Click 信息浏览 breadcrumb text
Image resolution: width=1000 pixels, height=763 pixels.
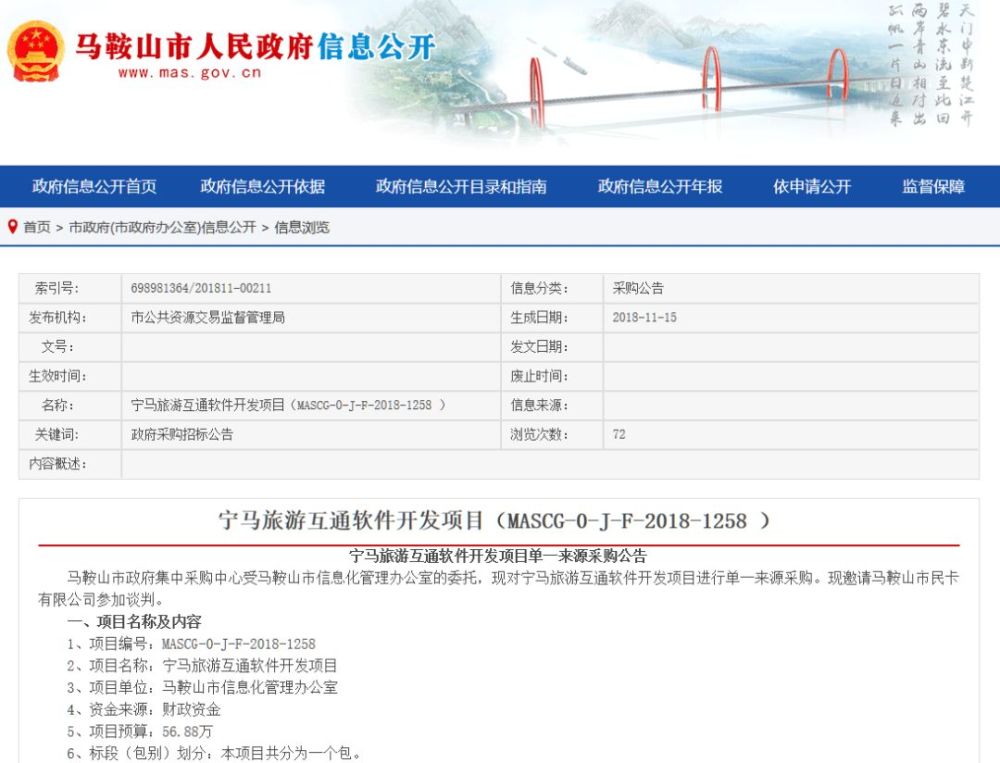(302, 227)
